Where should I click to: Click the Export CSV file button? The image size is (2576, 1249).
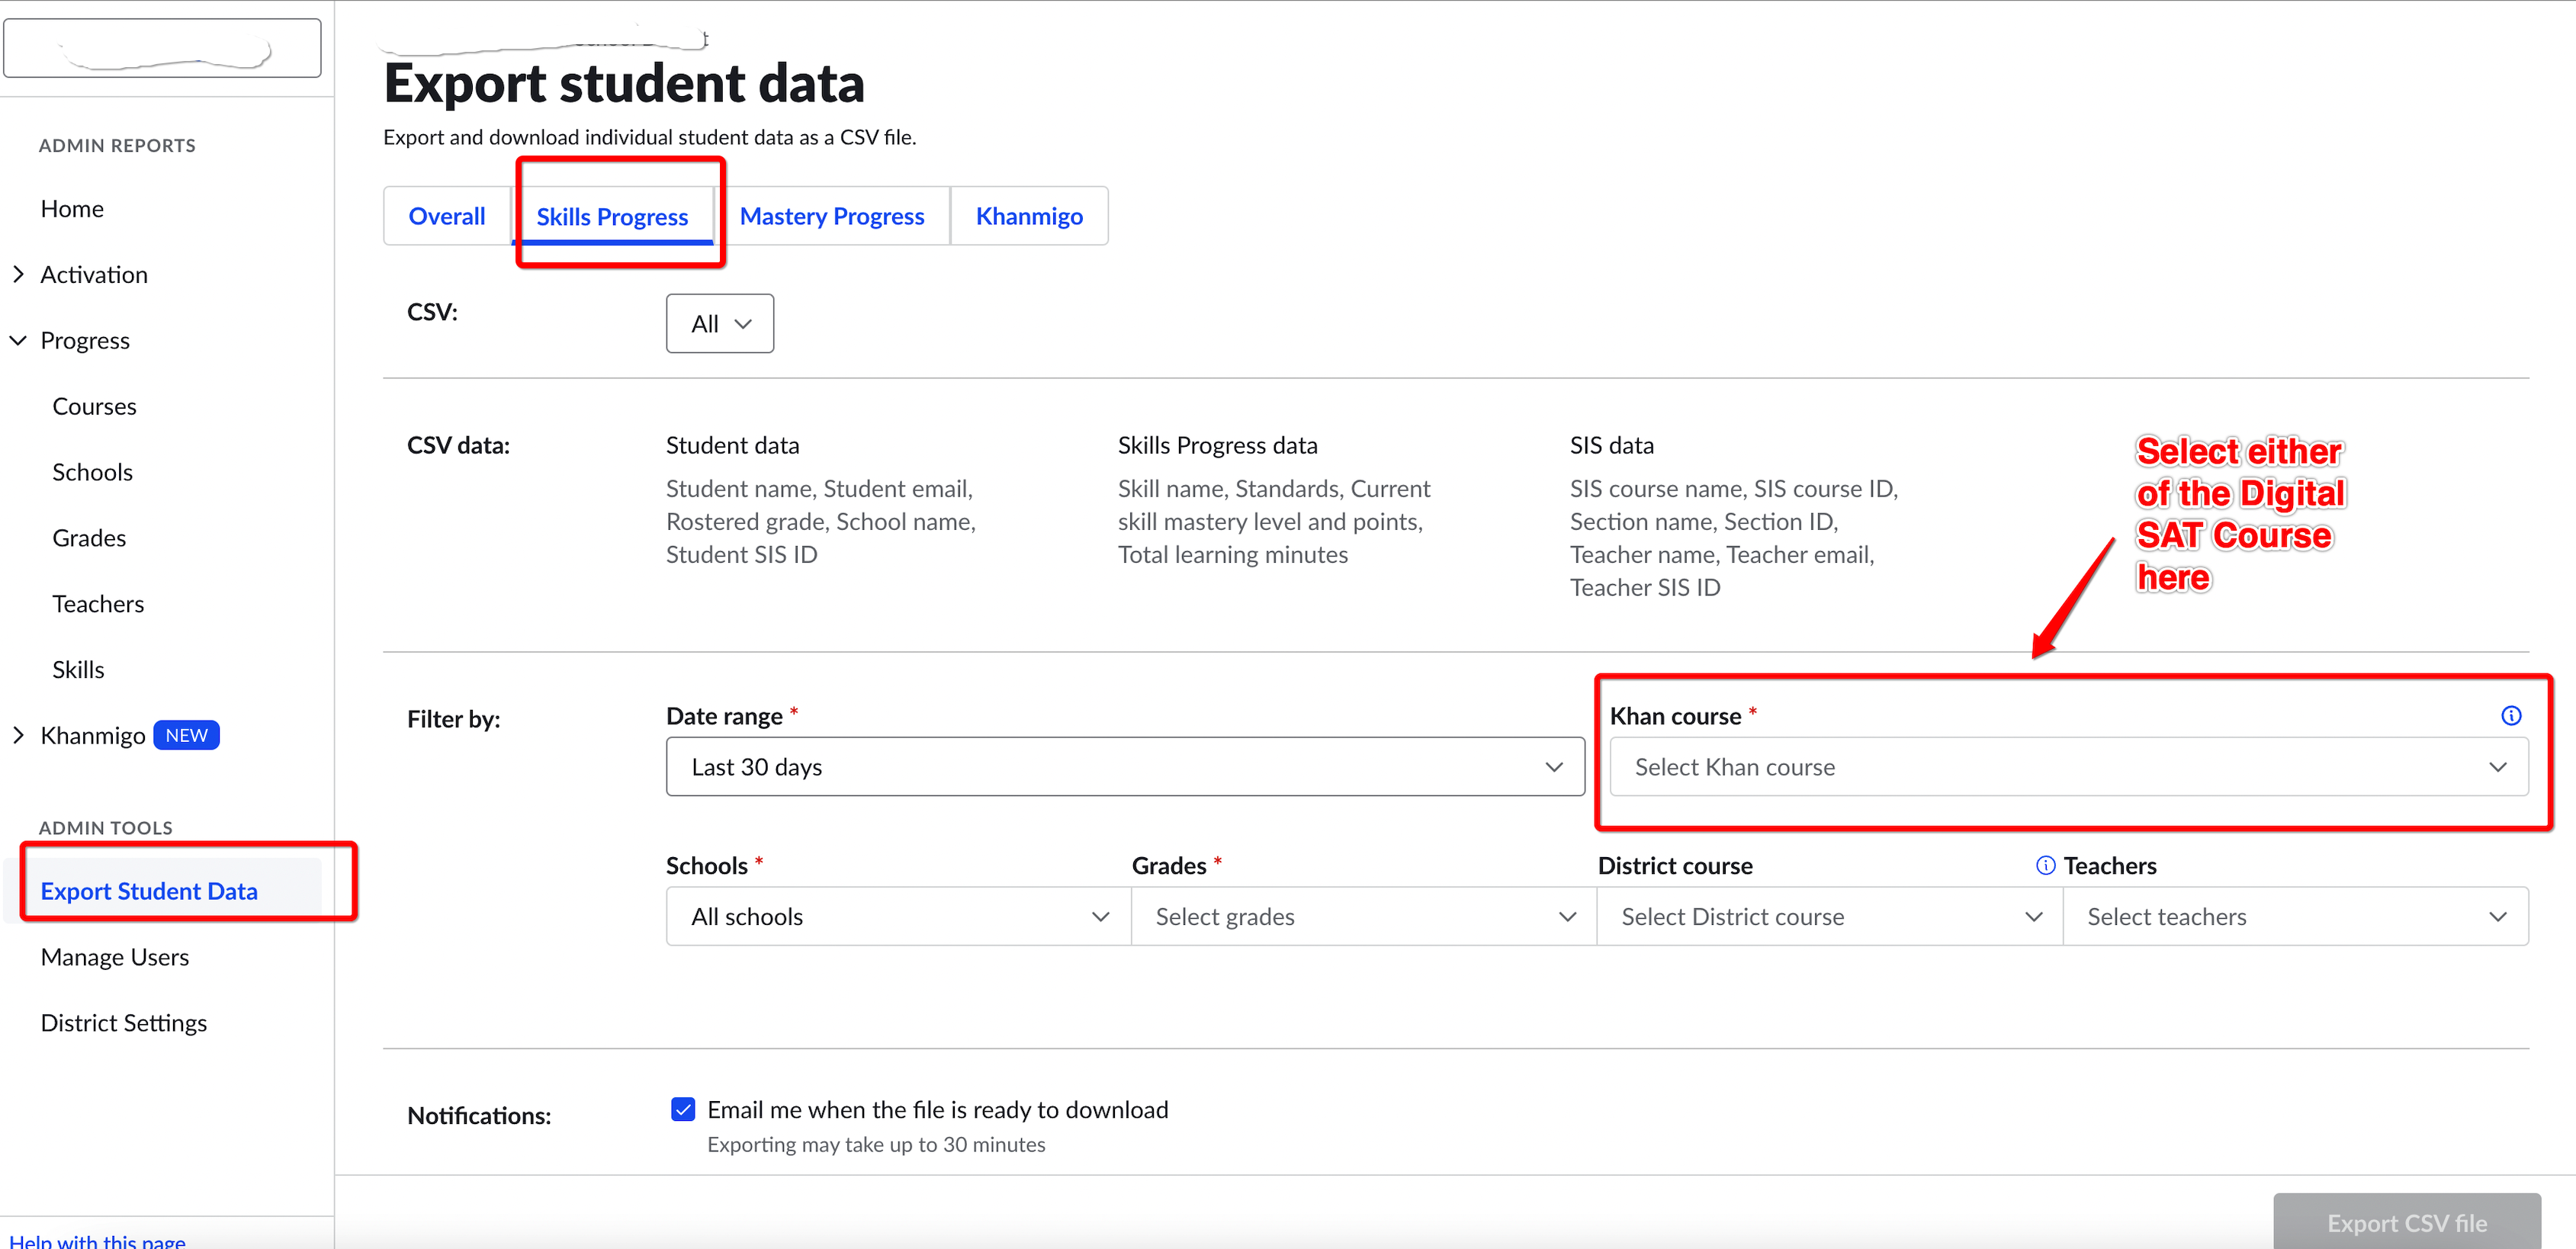[2406, 1222]
